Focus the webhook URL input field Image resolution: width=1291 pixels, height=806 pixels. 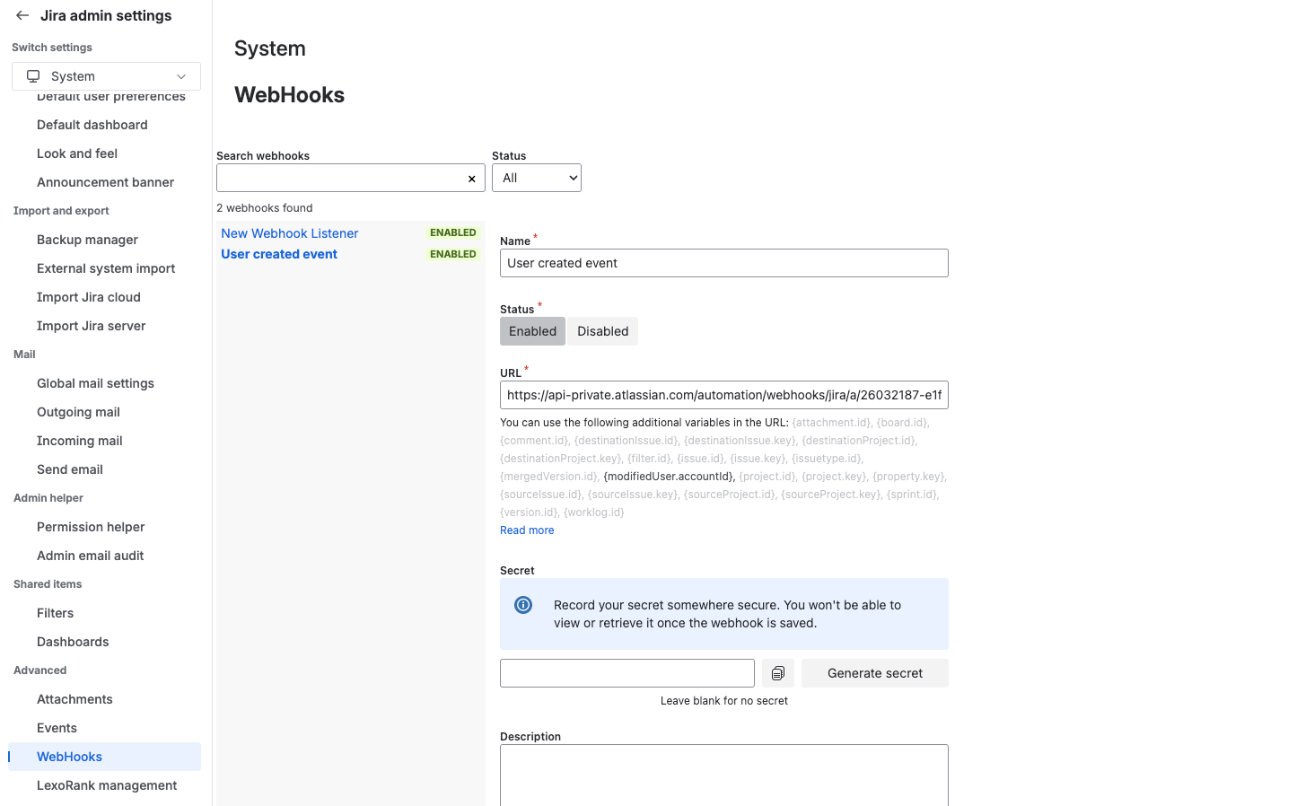[723, 394]
